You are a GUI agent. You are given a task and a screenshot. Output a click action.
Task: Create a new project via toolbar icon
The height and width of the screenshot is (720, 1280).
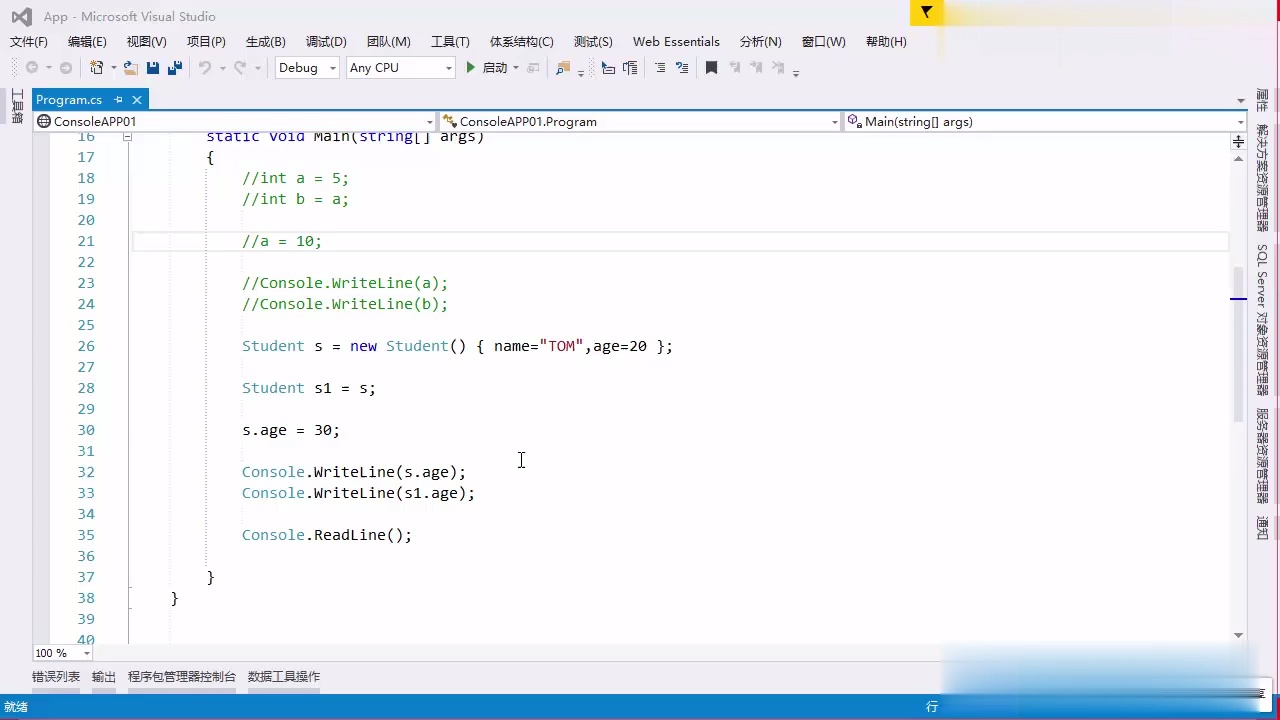pyautogui.click(x=95, y=67)
